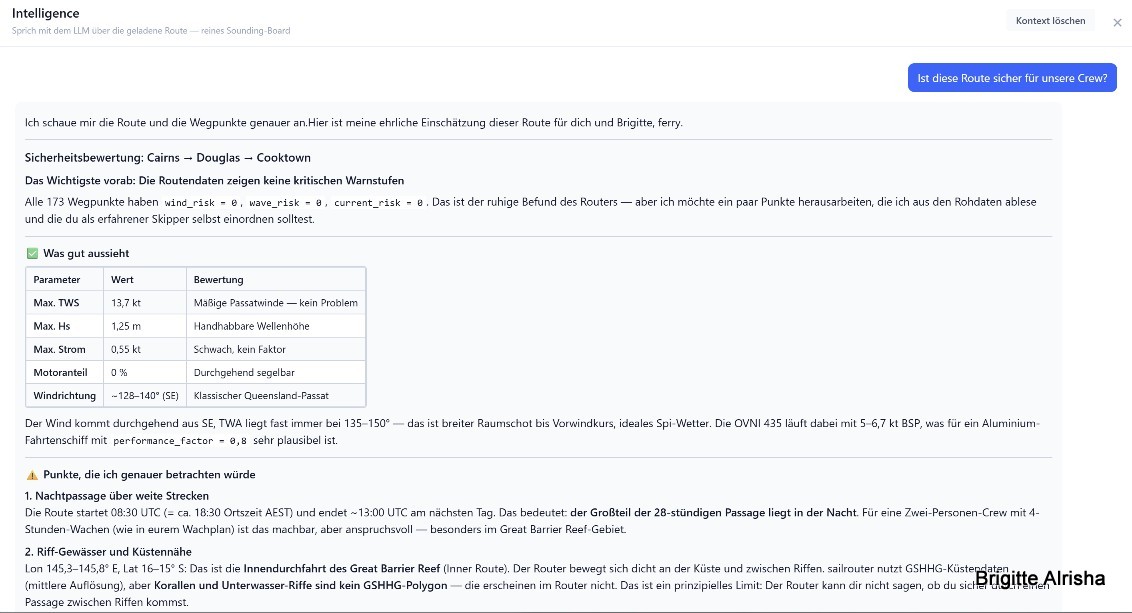Click the Intelligence panel title

click(45, 13)
